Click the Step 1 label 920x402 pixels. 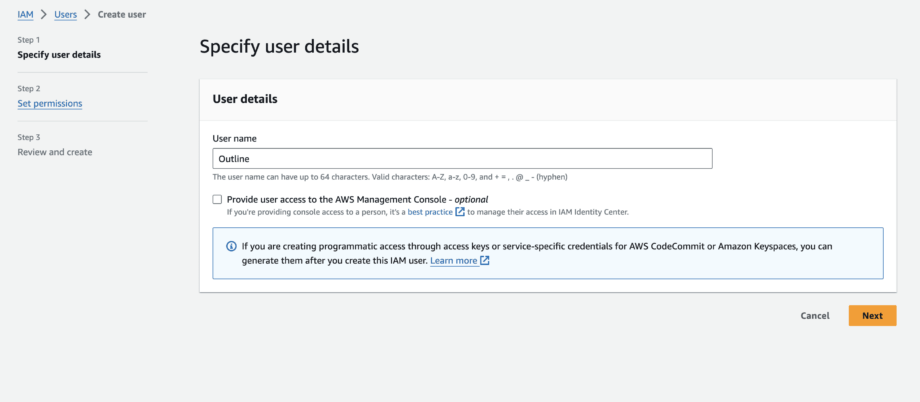(29, 40)
